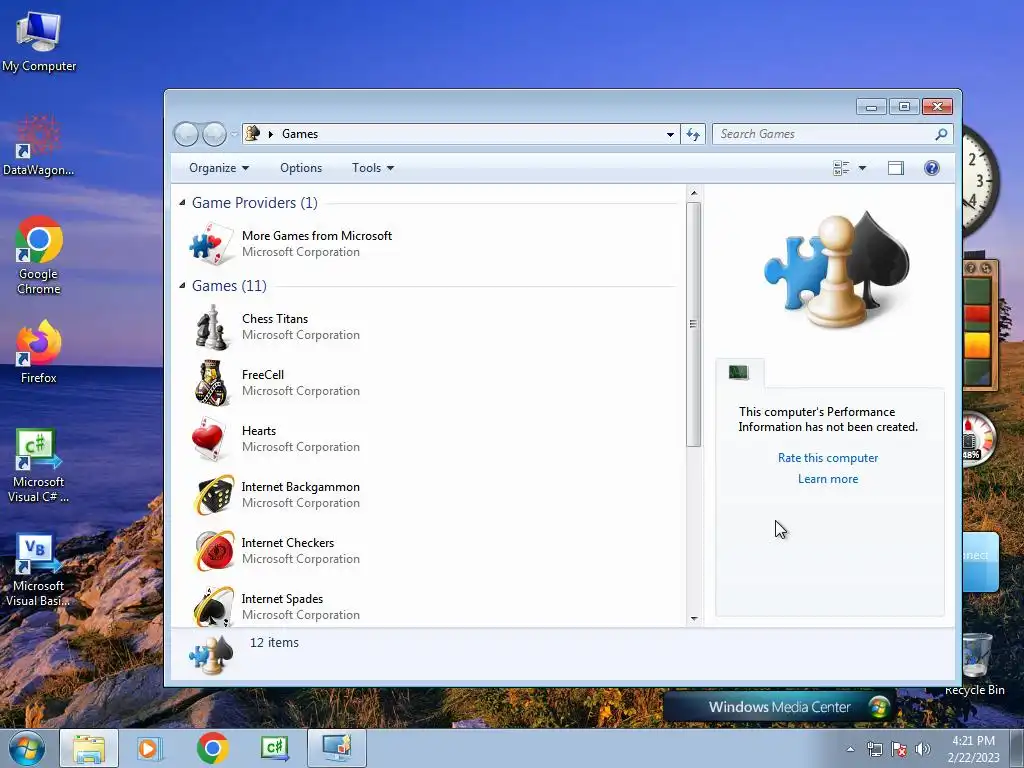This screenshot has width=1024, height=768.
Task: Open the My Computer desktop icon
Action: click(39, 40)
